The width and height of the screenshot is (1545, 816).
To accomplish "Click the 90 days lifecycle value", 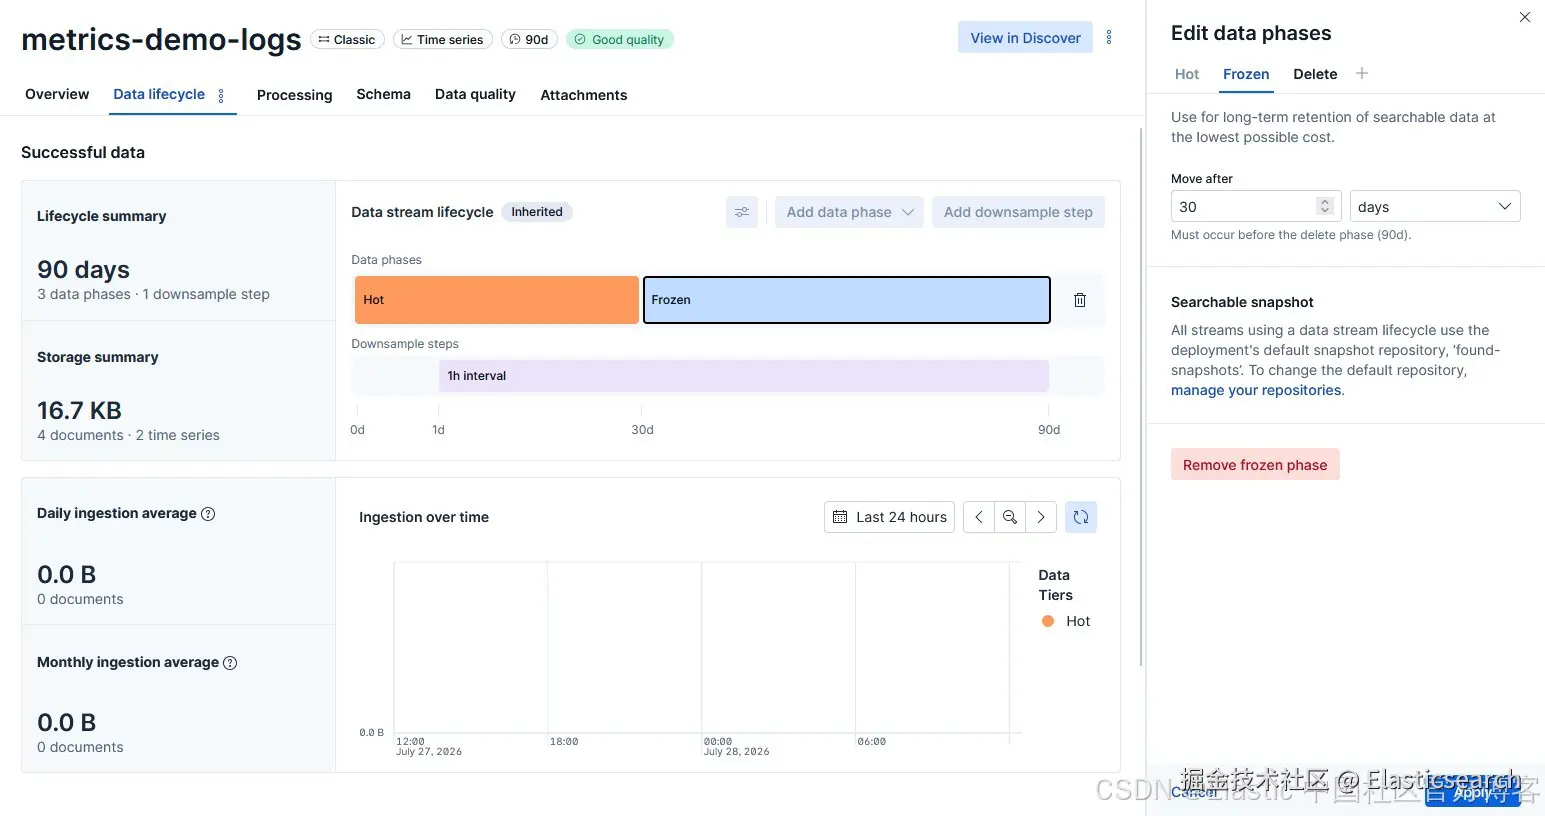I will pos(83,269).
